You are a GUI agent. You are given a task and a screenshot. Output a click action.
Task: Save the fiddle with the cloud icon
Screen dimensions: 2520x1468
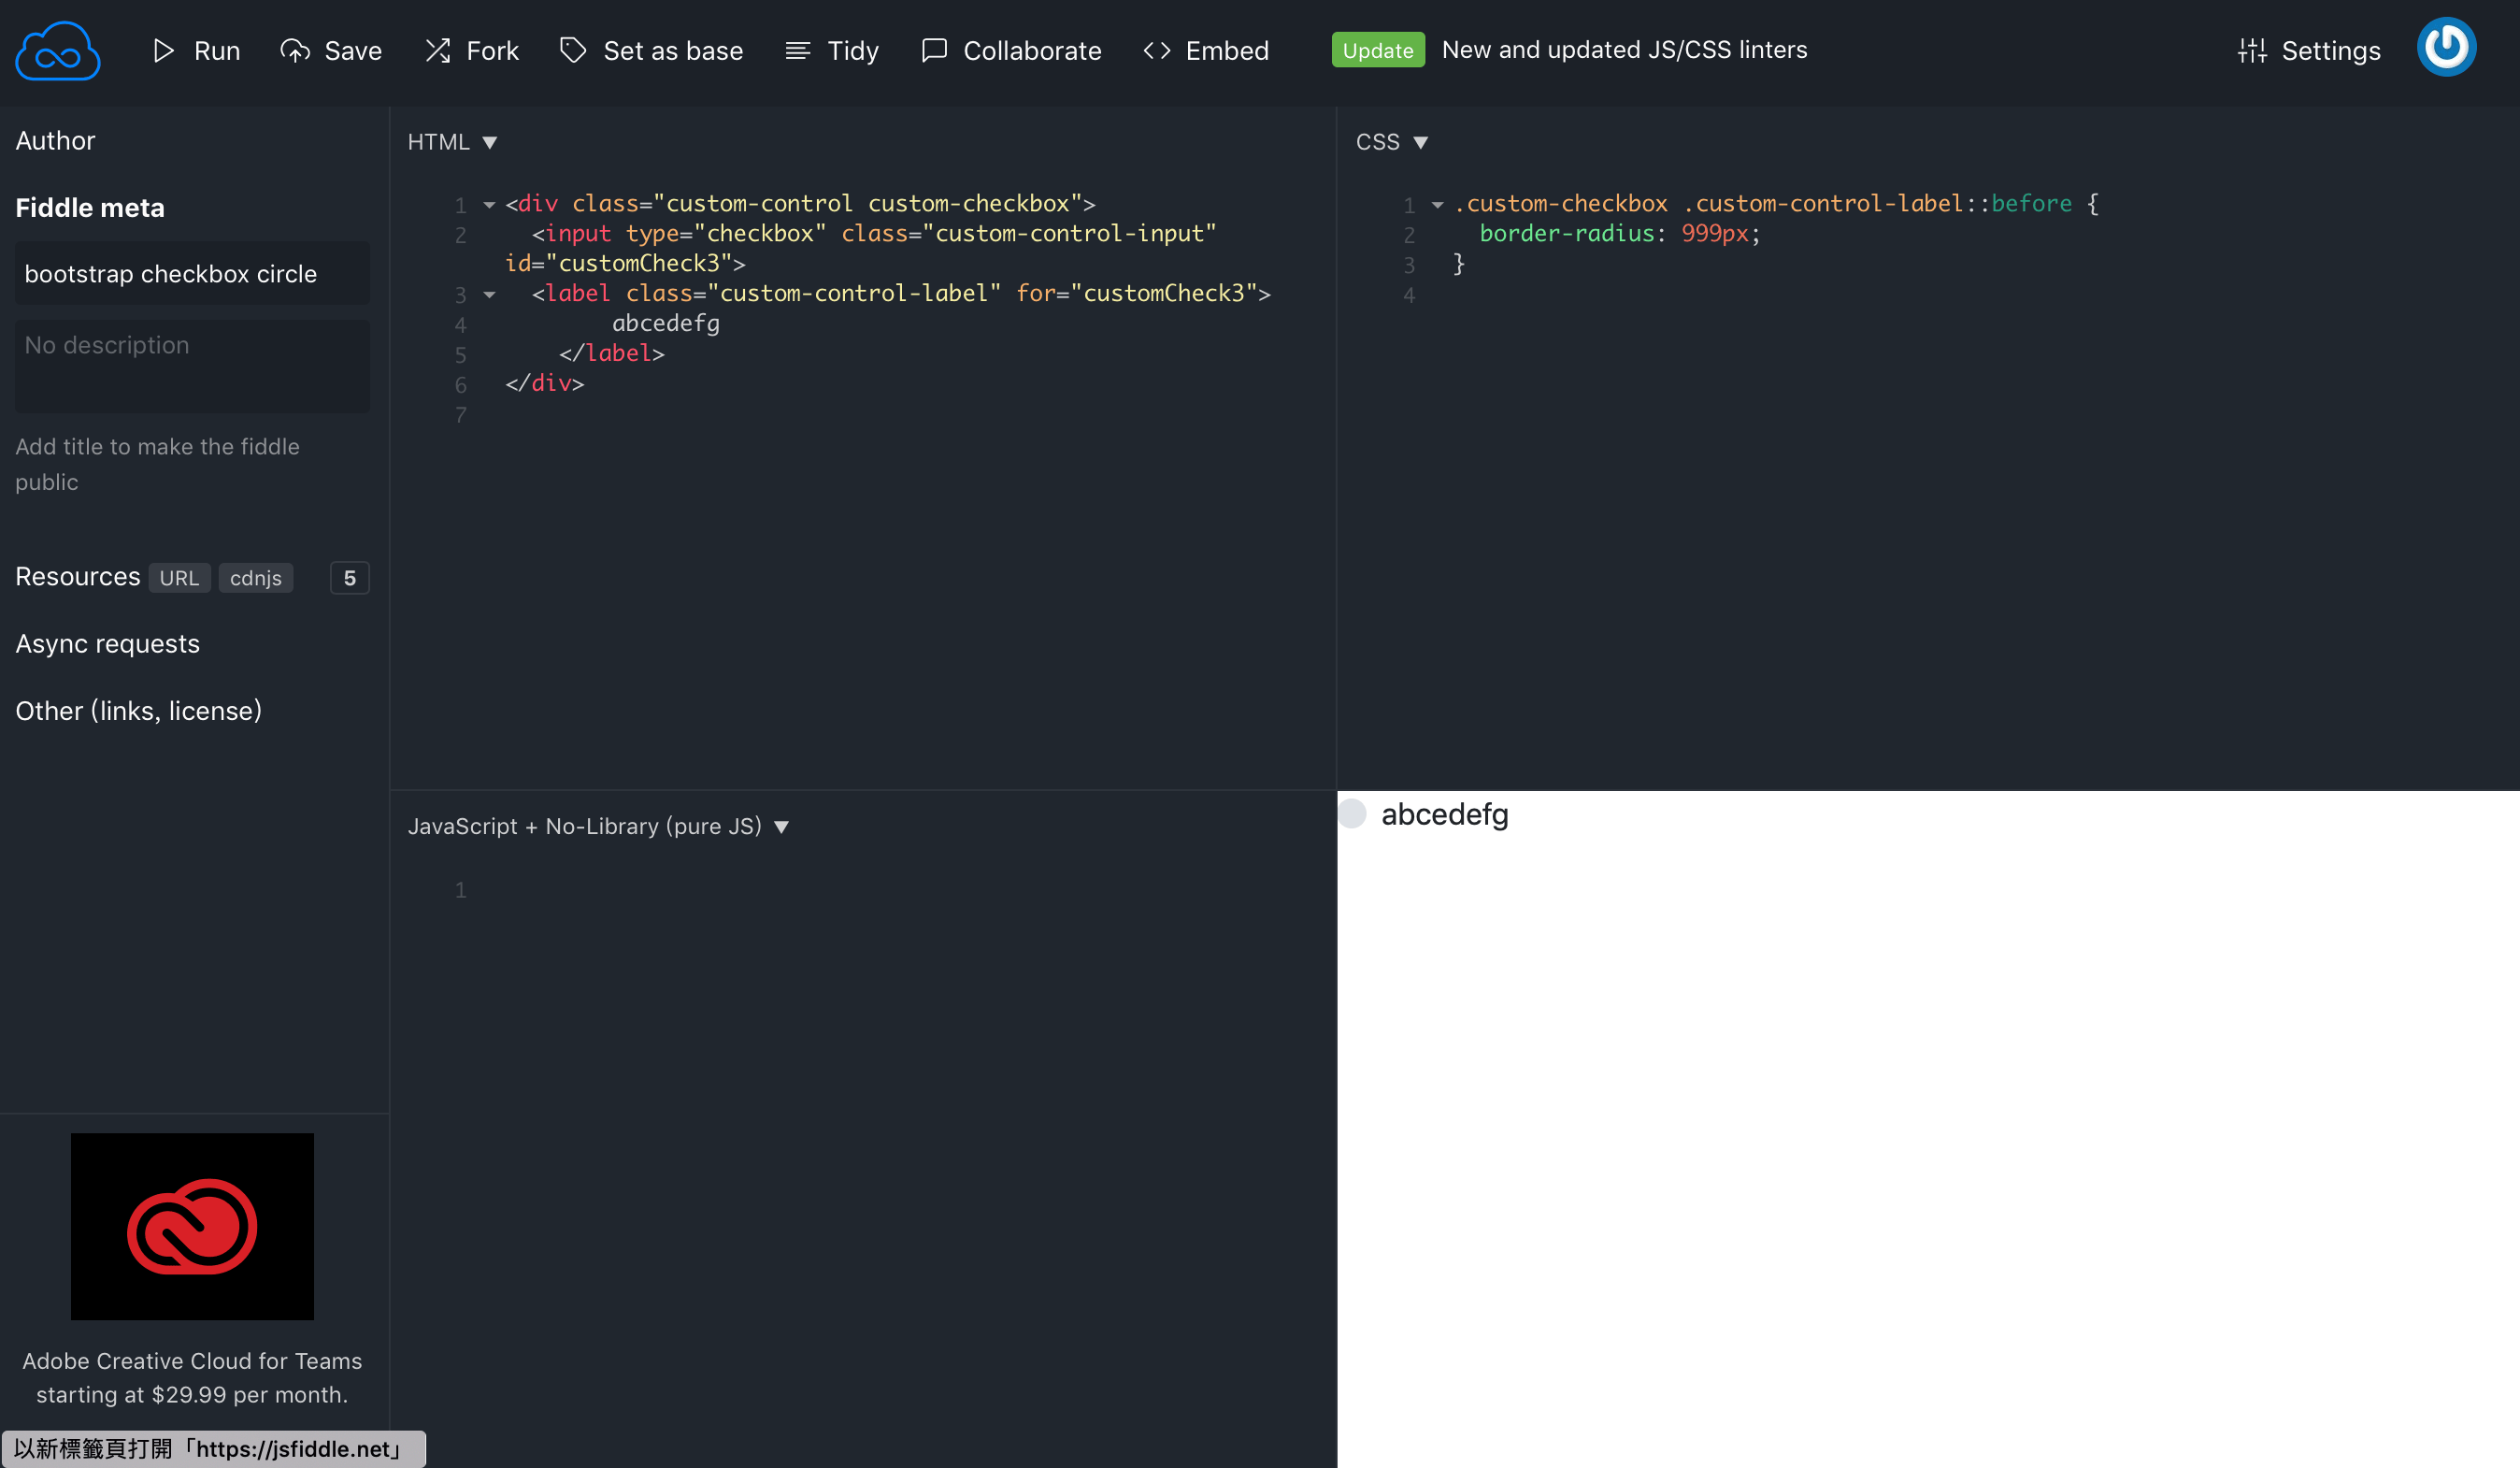click(x=331, y=50)
